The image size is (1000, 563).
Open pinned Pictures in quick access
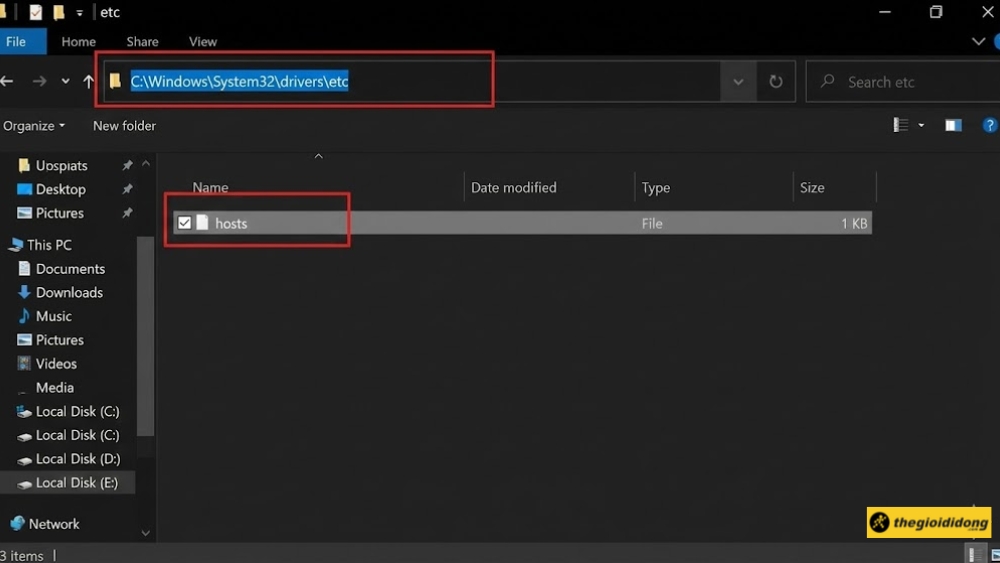[x=59, y=213]
